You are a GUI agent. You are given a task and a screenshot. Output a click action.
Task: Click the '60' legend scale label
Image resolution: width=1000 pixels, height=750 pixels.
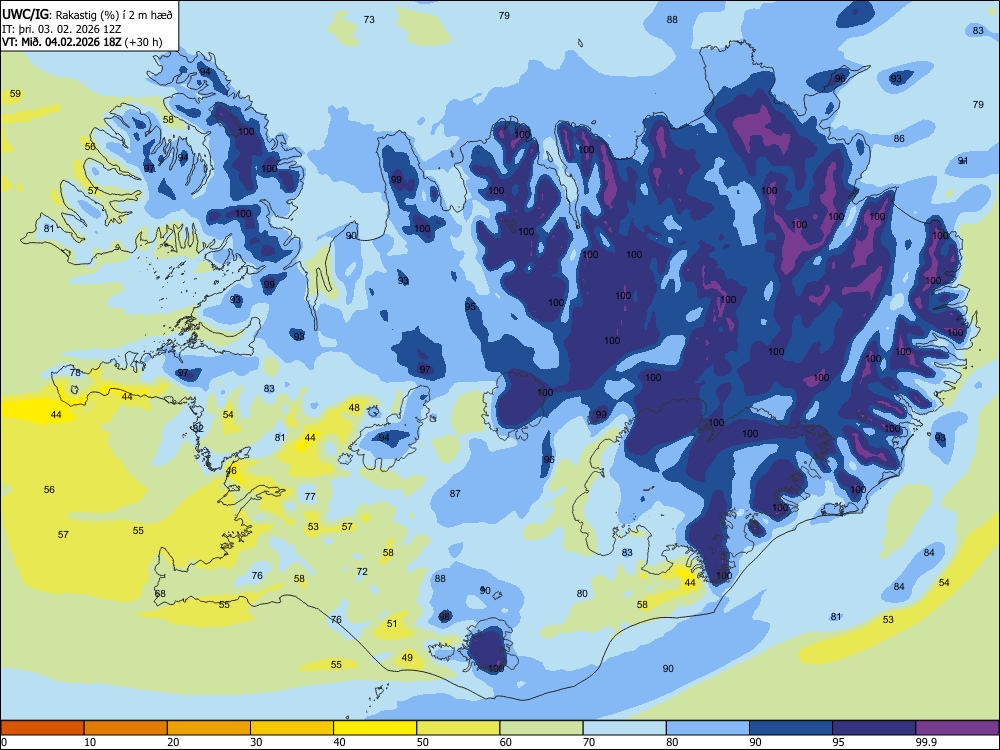coord(506,742)
